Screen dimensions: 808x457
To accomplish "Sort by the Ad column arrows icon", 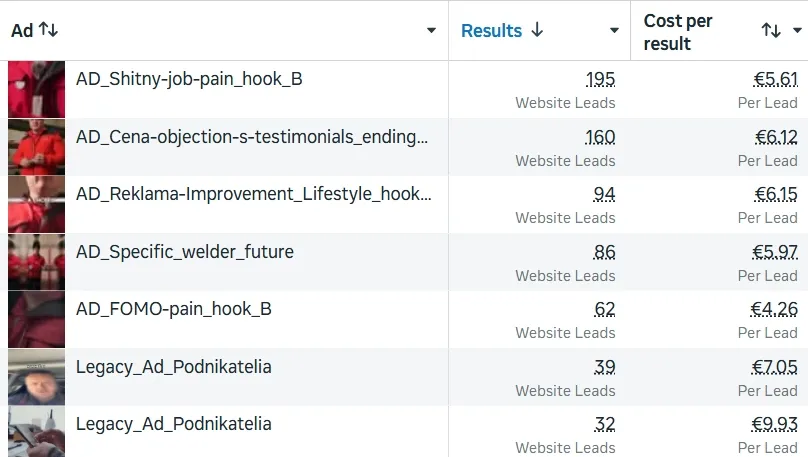I will [x=48, y=30].
